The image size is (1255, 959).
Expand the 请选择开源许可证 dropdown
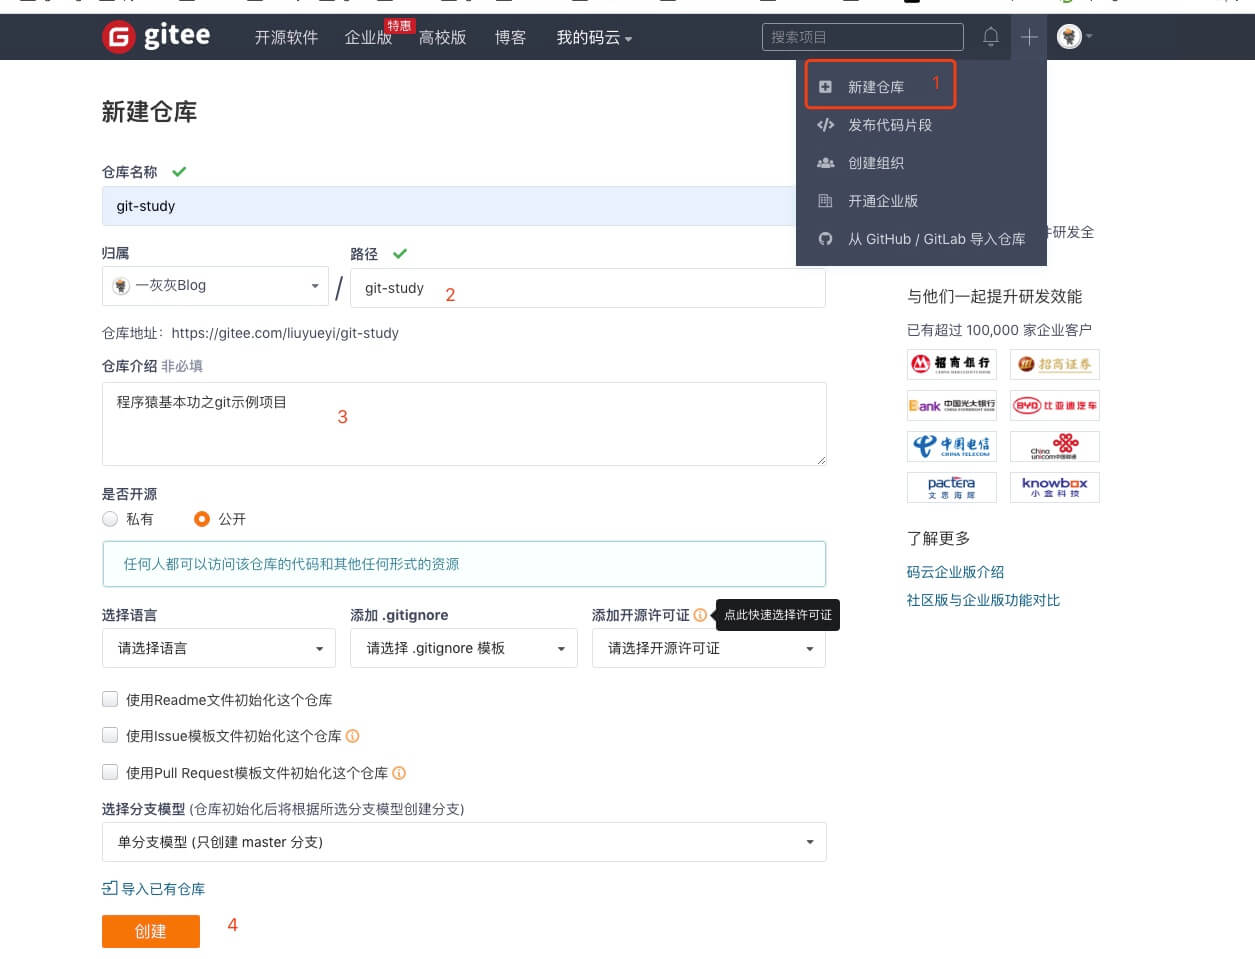pos(708,648)
